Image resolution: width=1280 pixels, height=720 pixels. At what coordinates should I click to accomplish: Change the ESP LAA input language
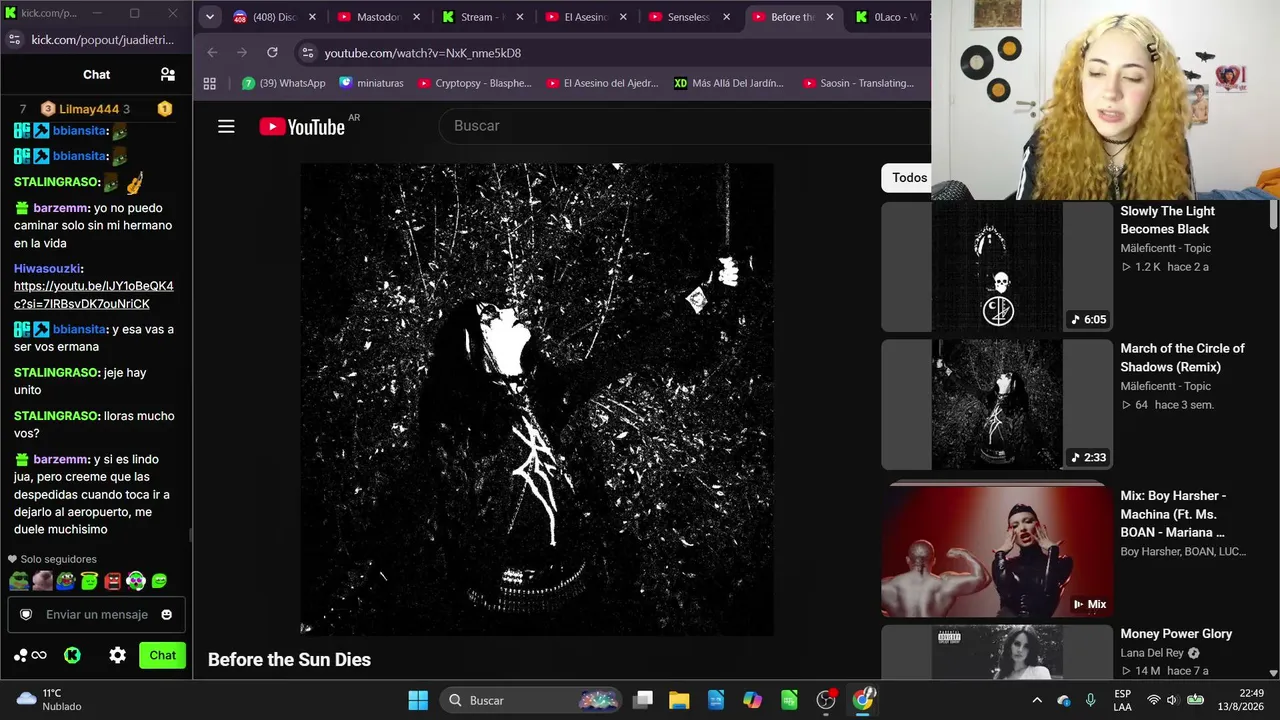pyautogui.click(x=1123, y=700)
